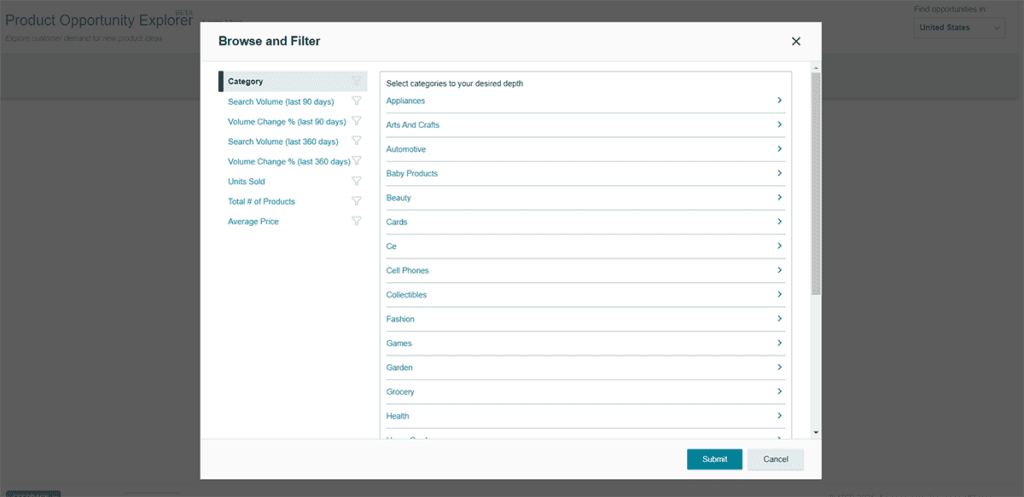Click funnel icon beside Total # of Products

(356, 201)
